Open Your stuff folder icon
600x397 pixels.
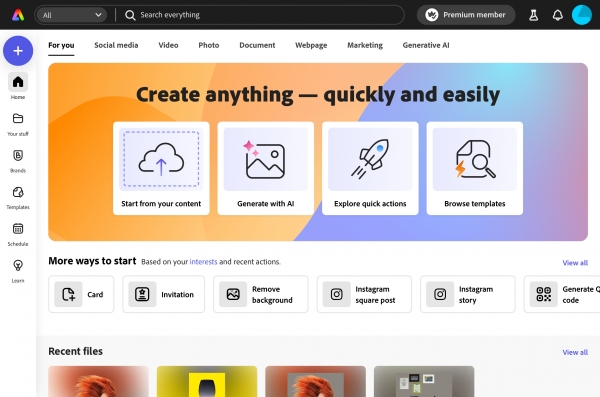(x=18, y=118)
